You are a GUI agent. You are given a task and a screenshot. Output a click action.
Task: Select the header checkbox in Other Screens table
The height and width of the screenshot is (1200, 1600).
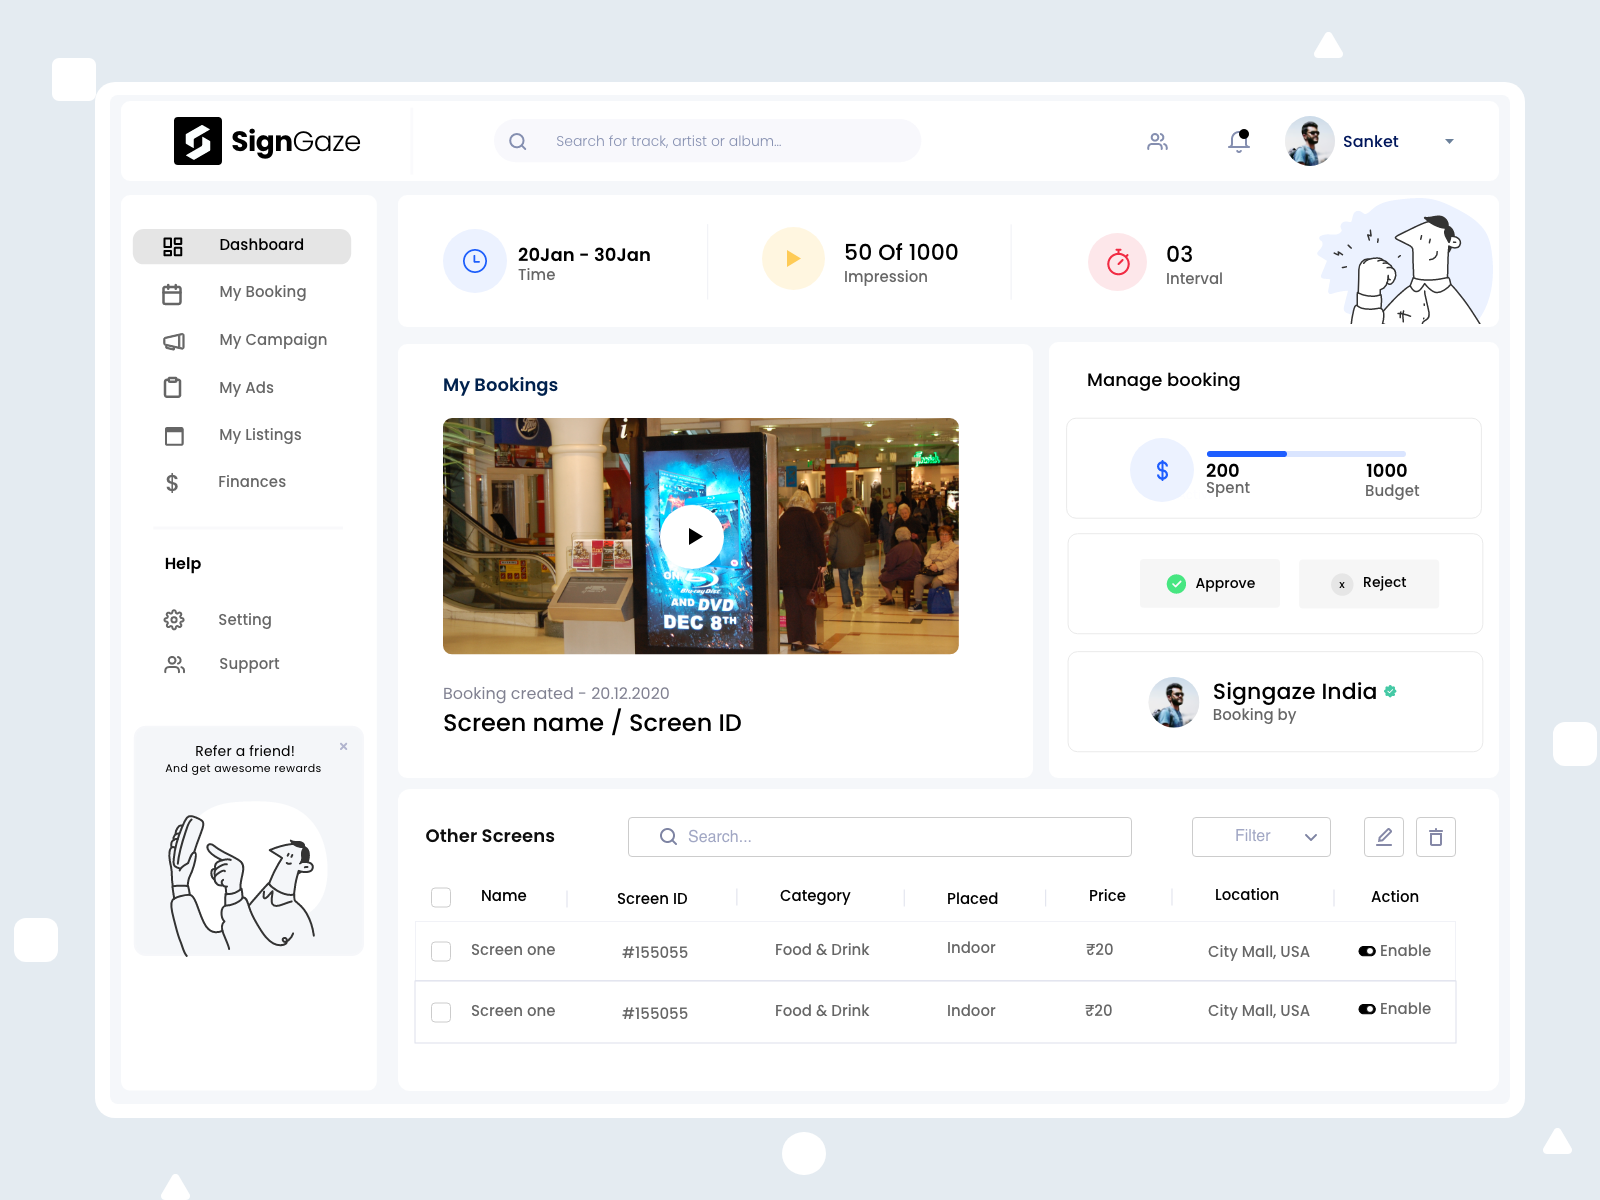440,897
